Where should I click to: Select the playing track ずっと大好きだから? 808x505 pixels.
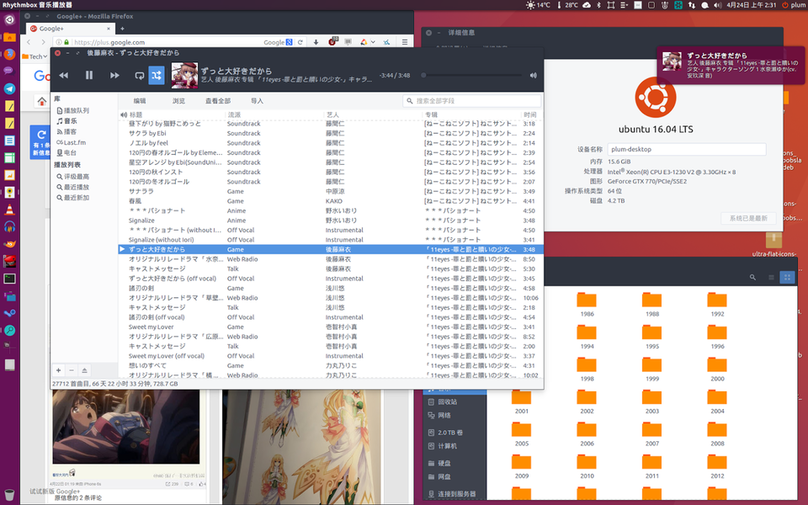[x=330, y=249]
